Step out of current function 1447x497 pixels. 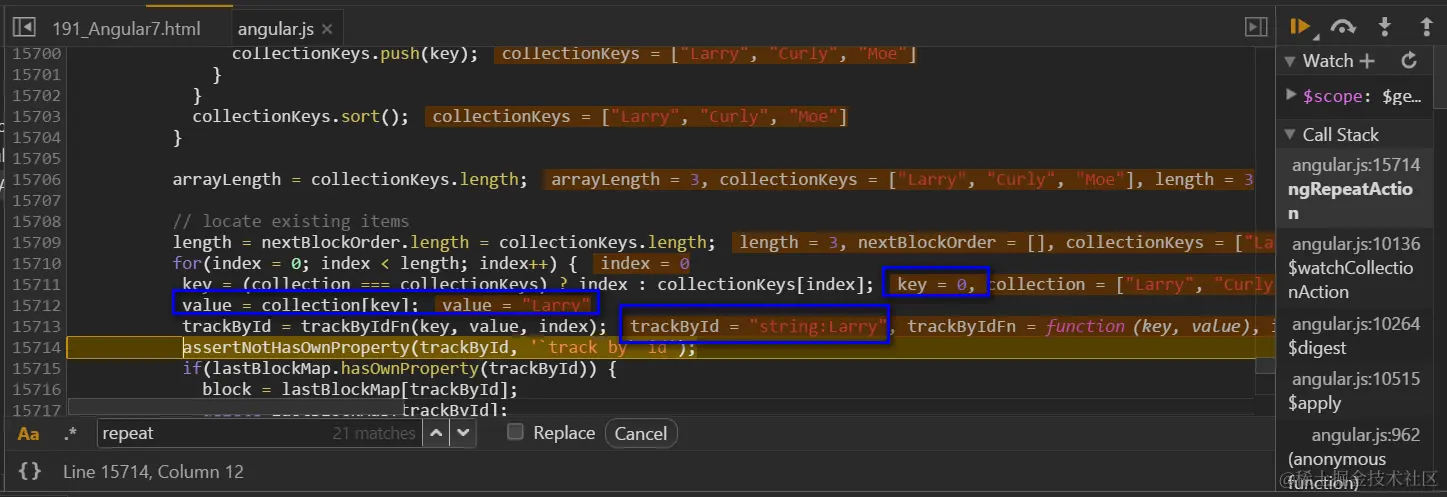point(1426,27)
